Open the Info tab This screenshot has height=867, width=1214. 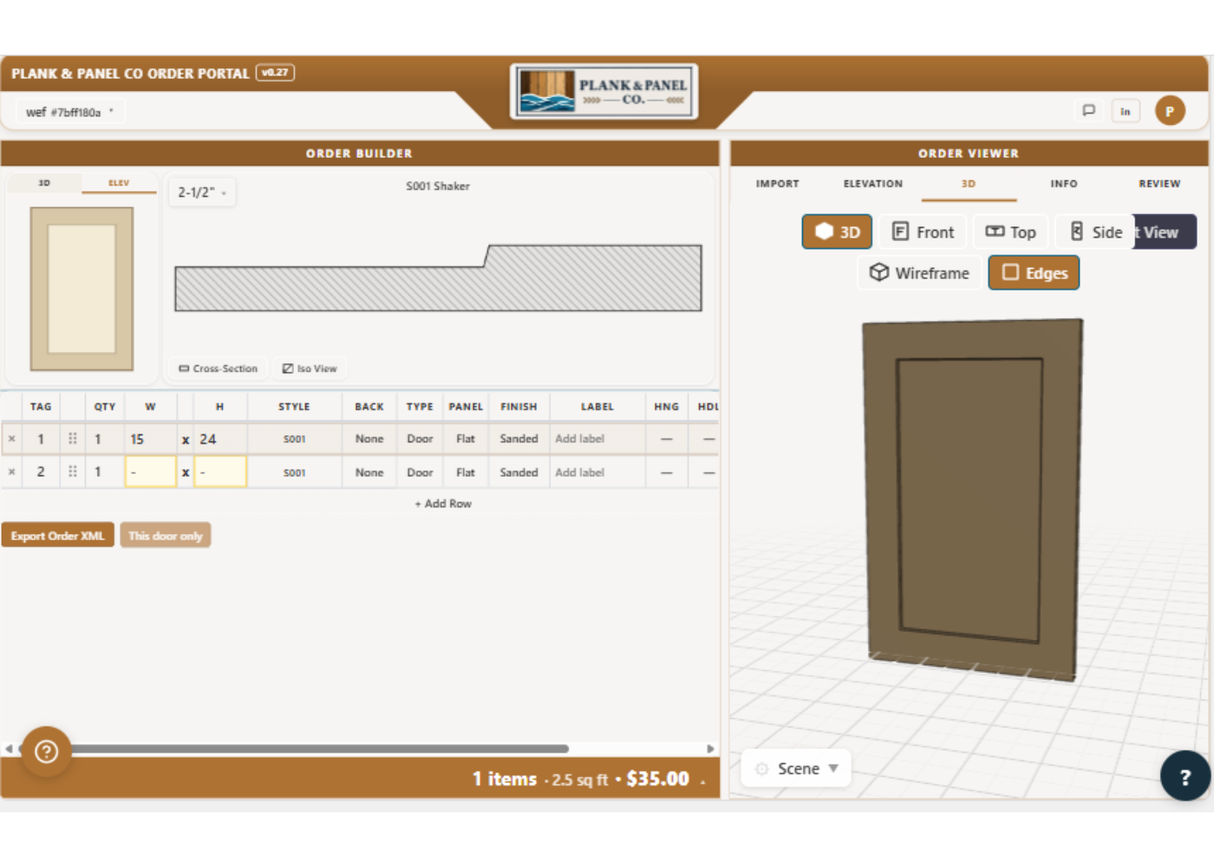click(1064, 184)
